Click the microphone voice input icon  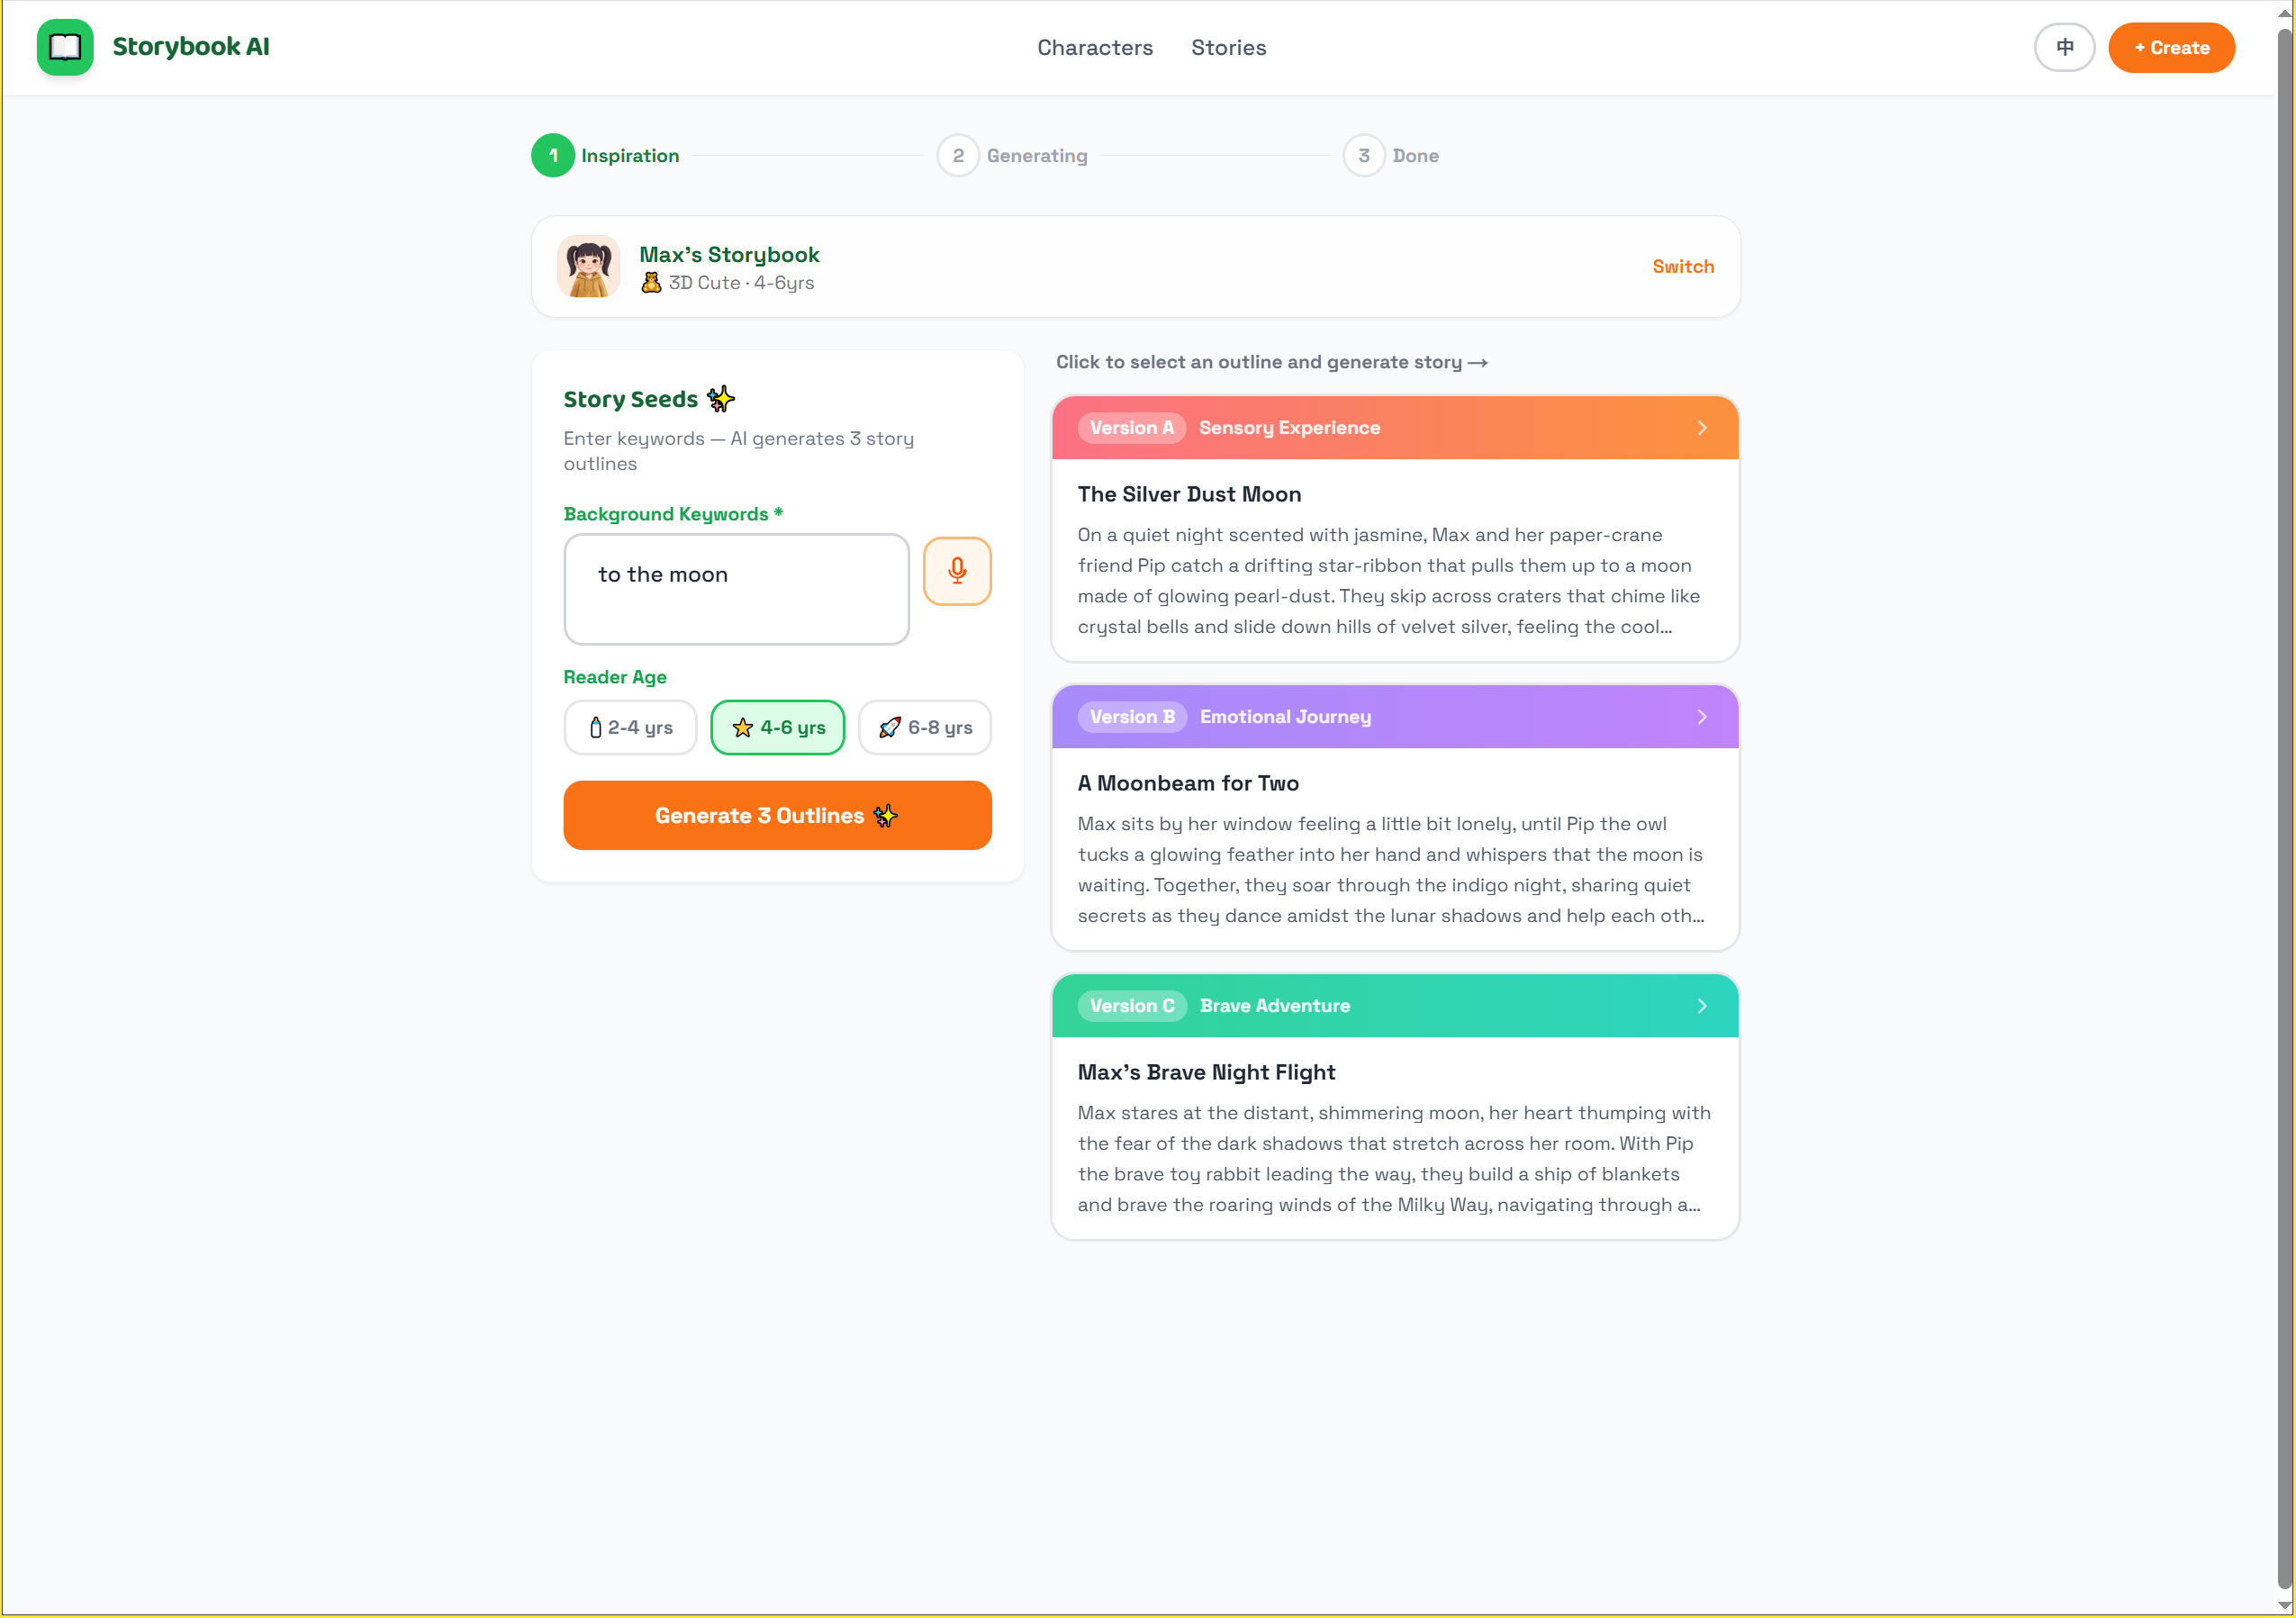coord(956,571)
